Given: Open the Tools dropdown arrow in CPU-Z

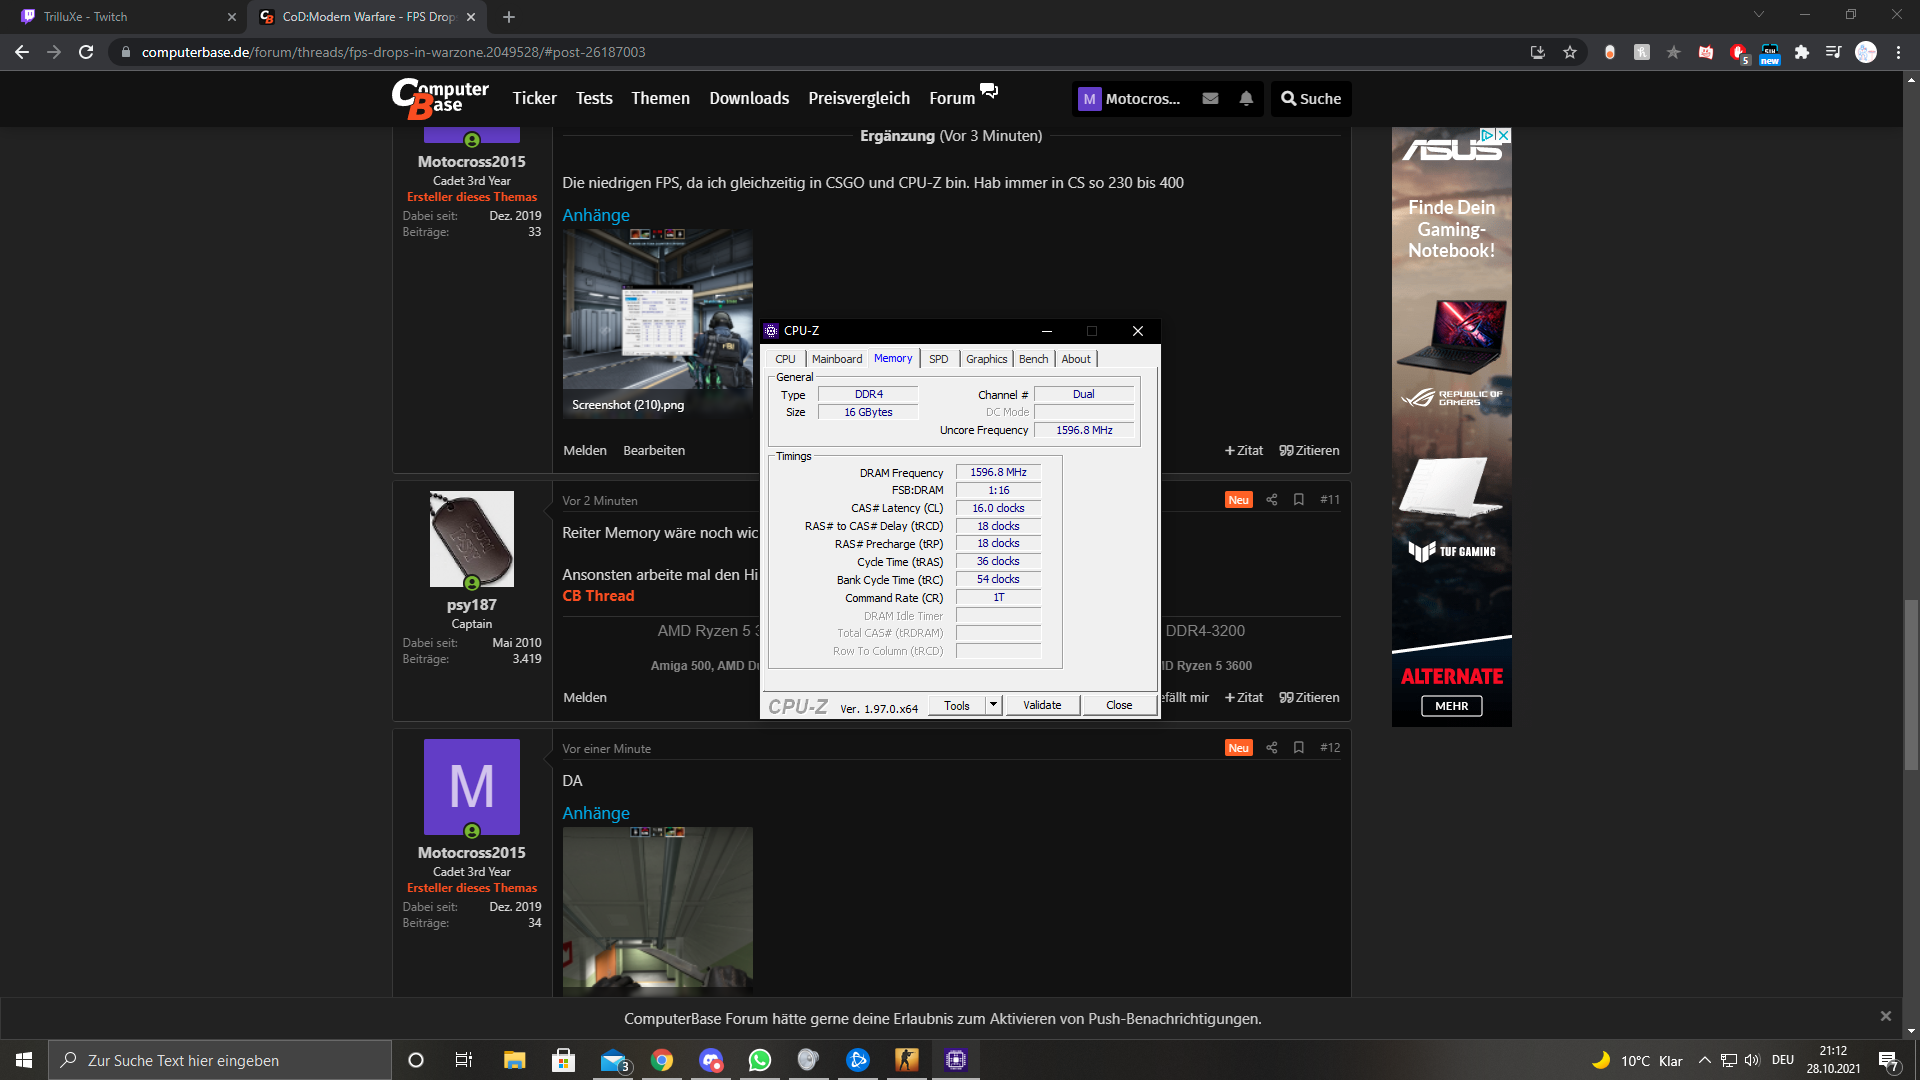Looking at the screenshot, I should [993, 705].
